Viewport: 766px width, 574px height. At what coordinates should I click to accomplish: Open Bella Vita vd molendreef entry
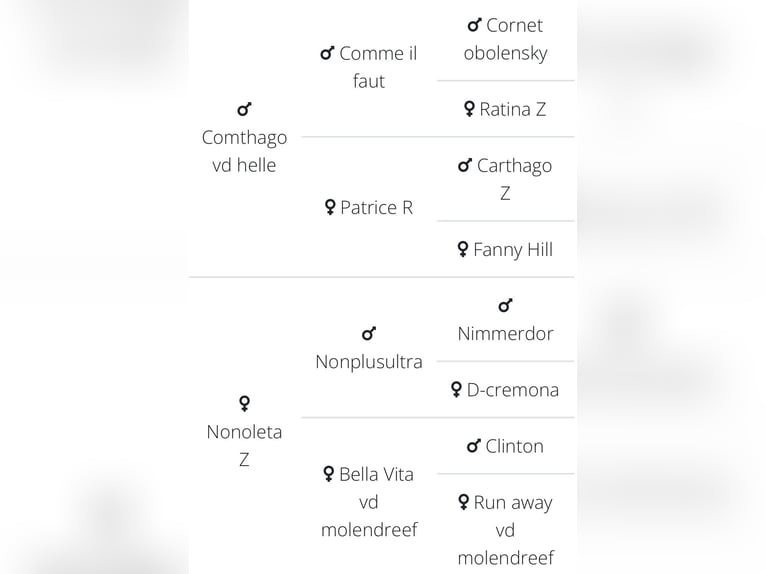pyautogui.click(x=368, y=501)
